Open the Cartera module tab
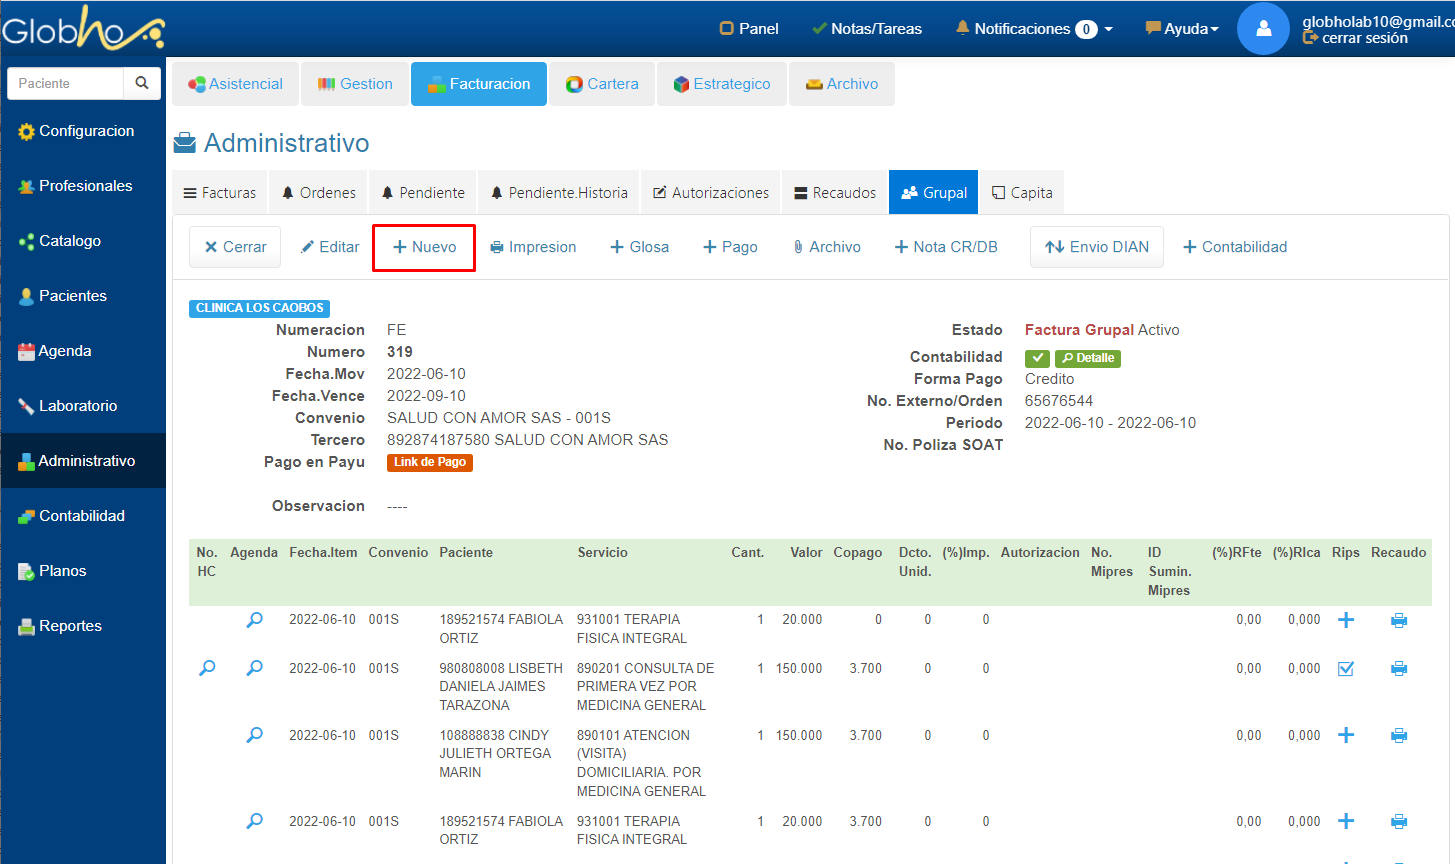This screenshot has height=864, width=1455. click(x=602, y=84)
